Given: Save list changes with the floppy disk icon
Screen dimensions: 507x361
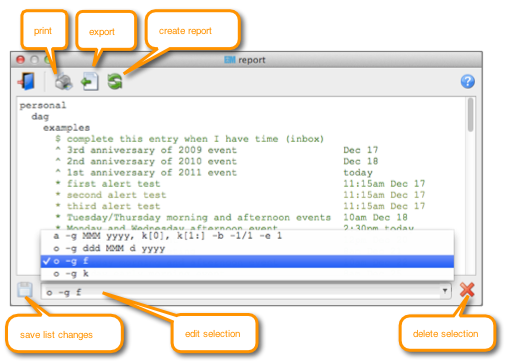Looking at the screenshot, I should pyautogui.click(x=25, y=290).
